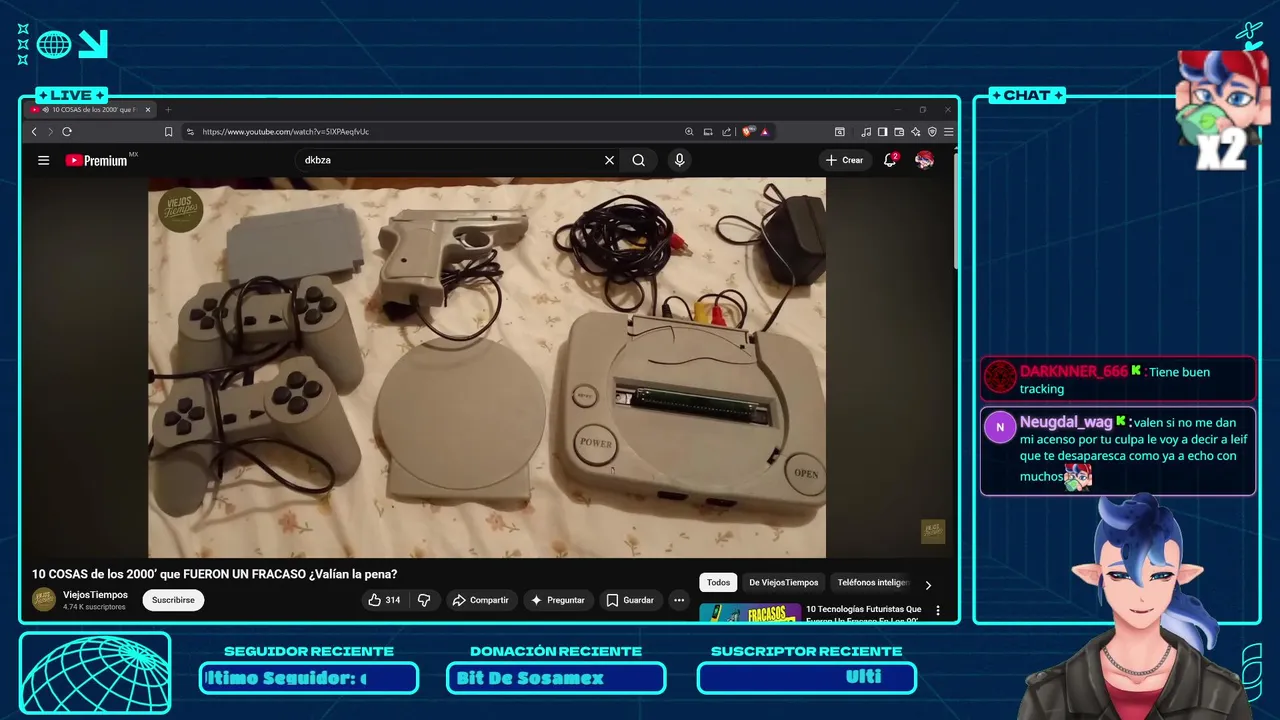The height and width of the screenshot is (720, 1280).
Task: Click the video player showing the console
Action: (487, 367)
